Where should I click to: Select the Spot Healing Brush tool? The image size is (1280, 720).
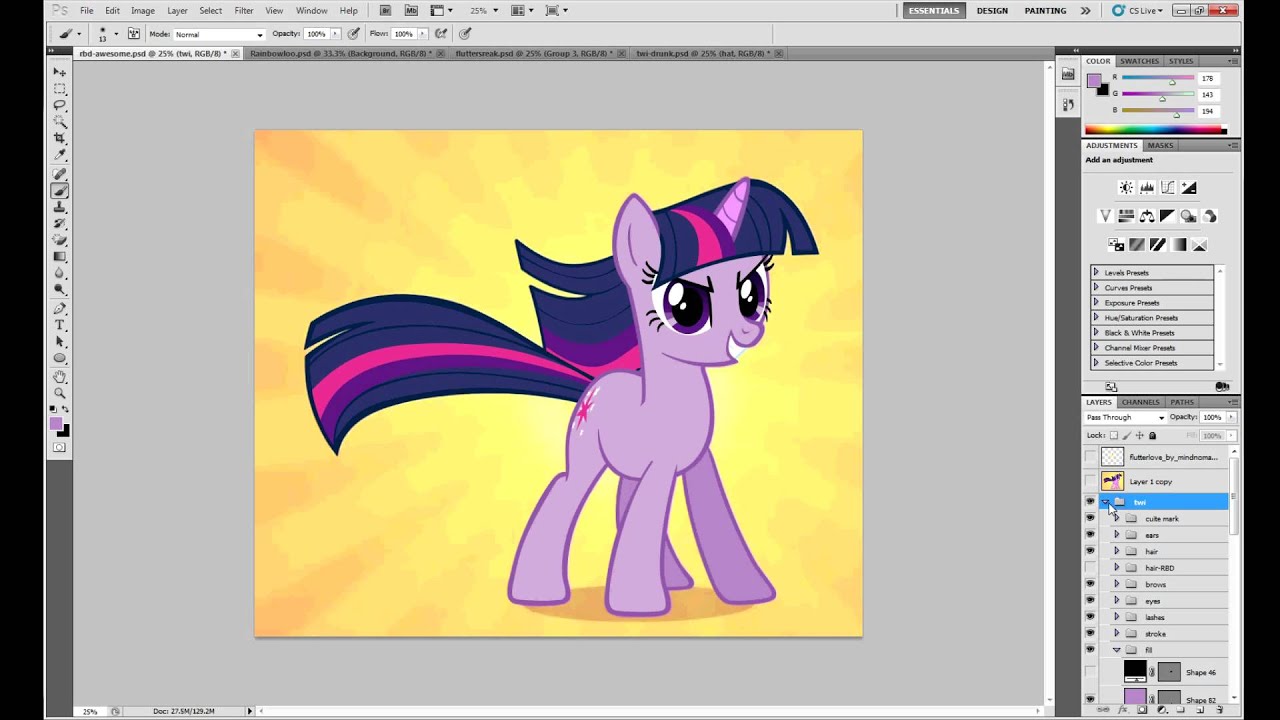coord(60,174)
